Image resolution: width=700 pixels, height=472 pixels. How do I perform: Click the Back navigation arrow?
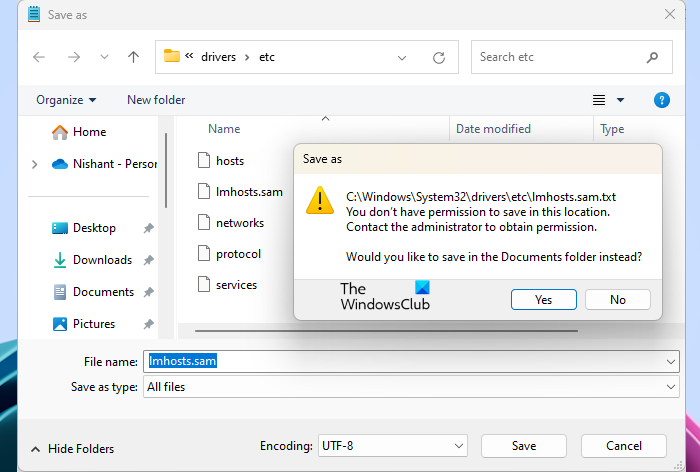(x=39, y=58)
